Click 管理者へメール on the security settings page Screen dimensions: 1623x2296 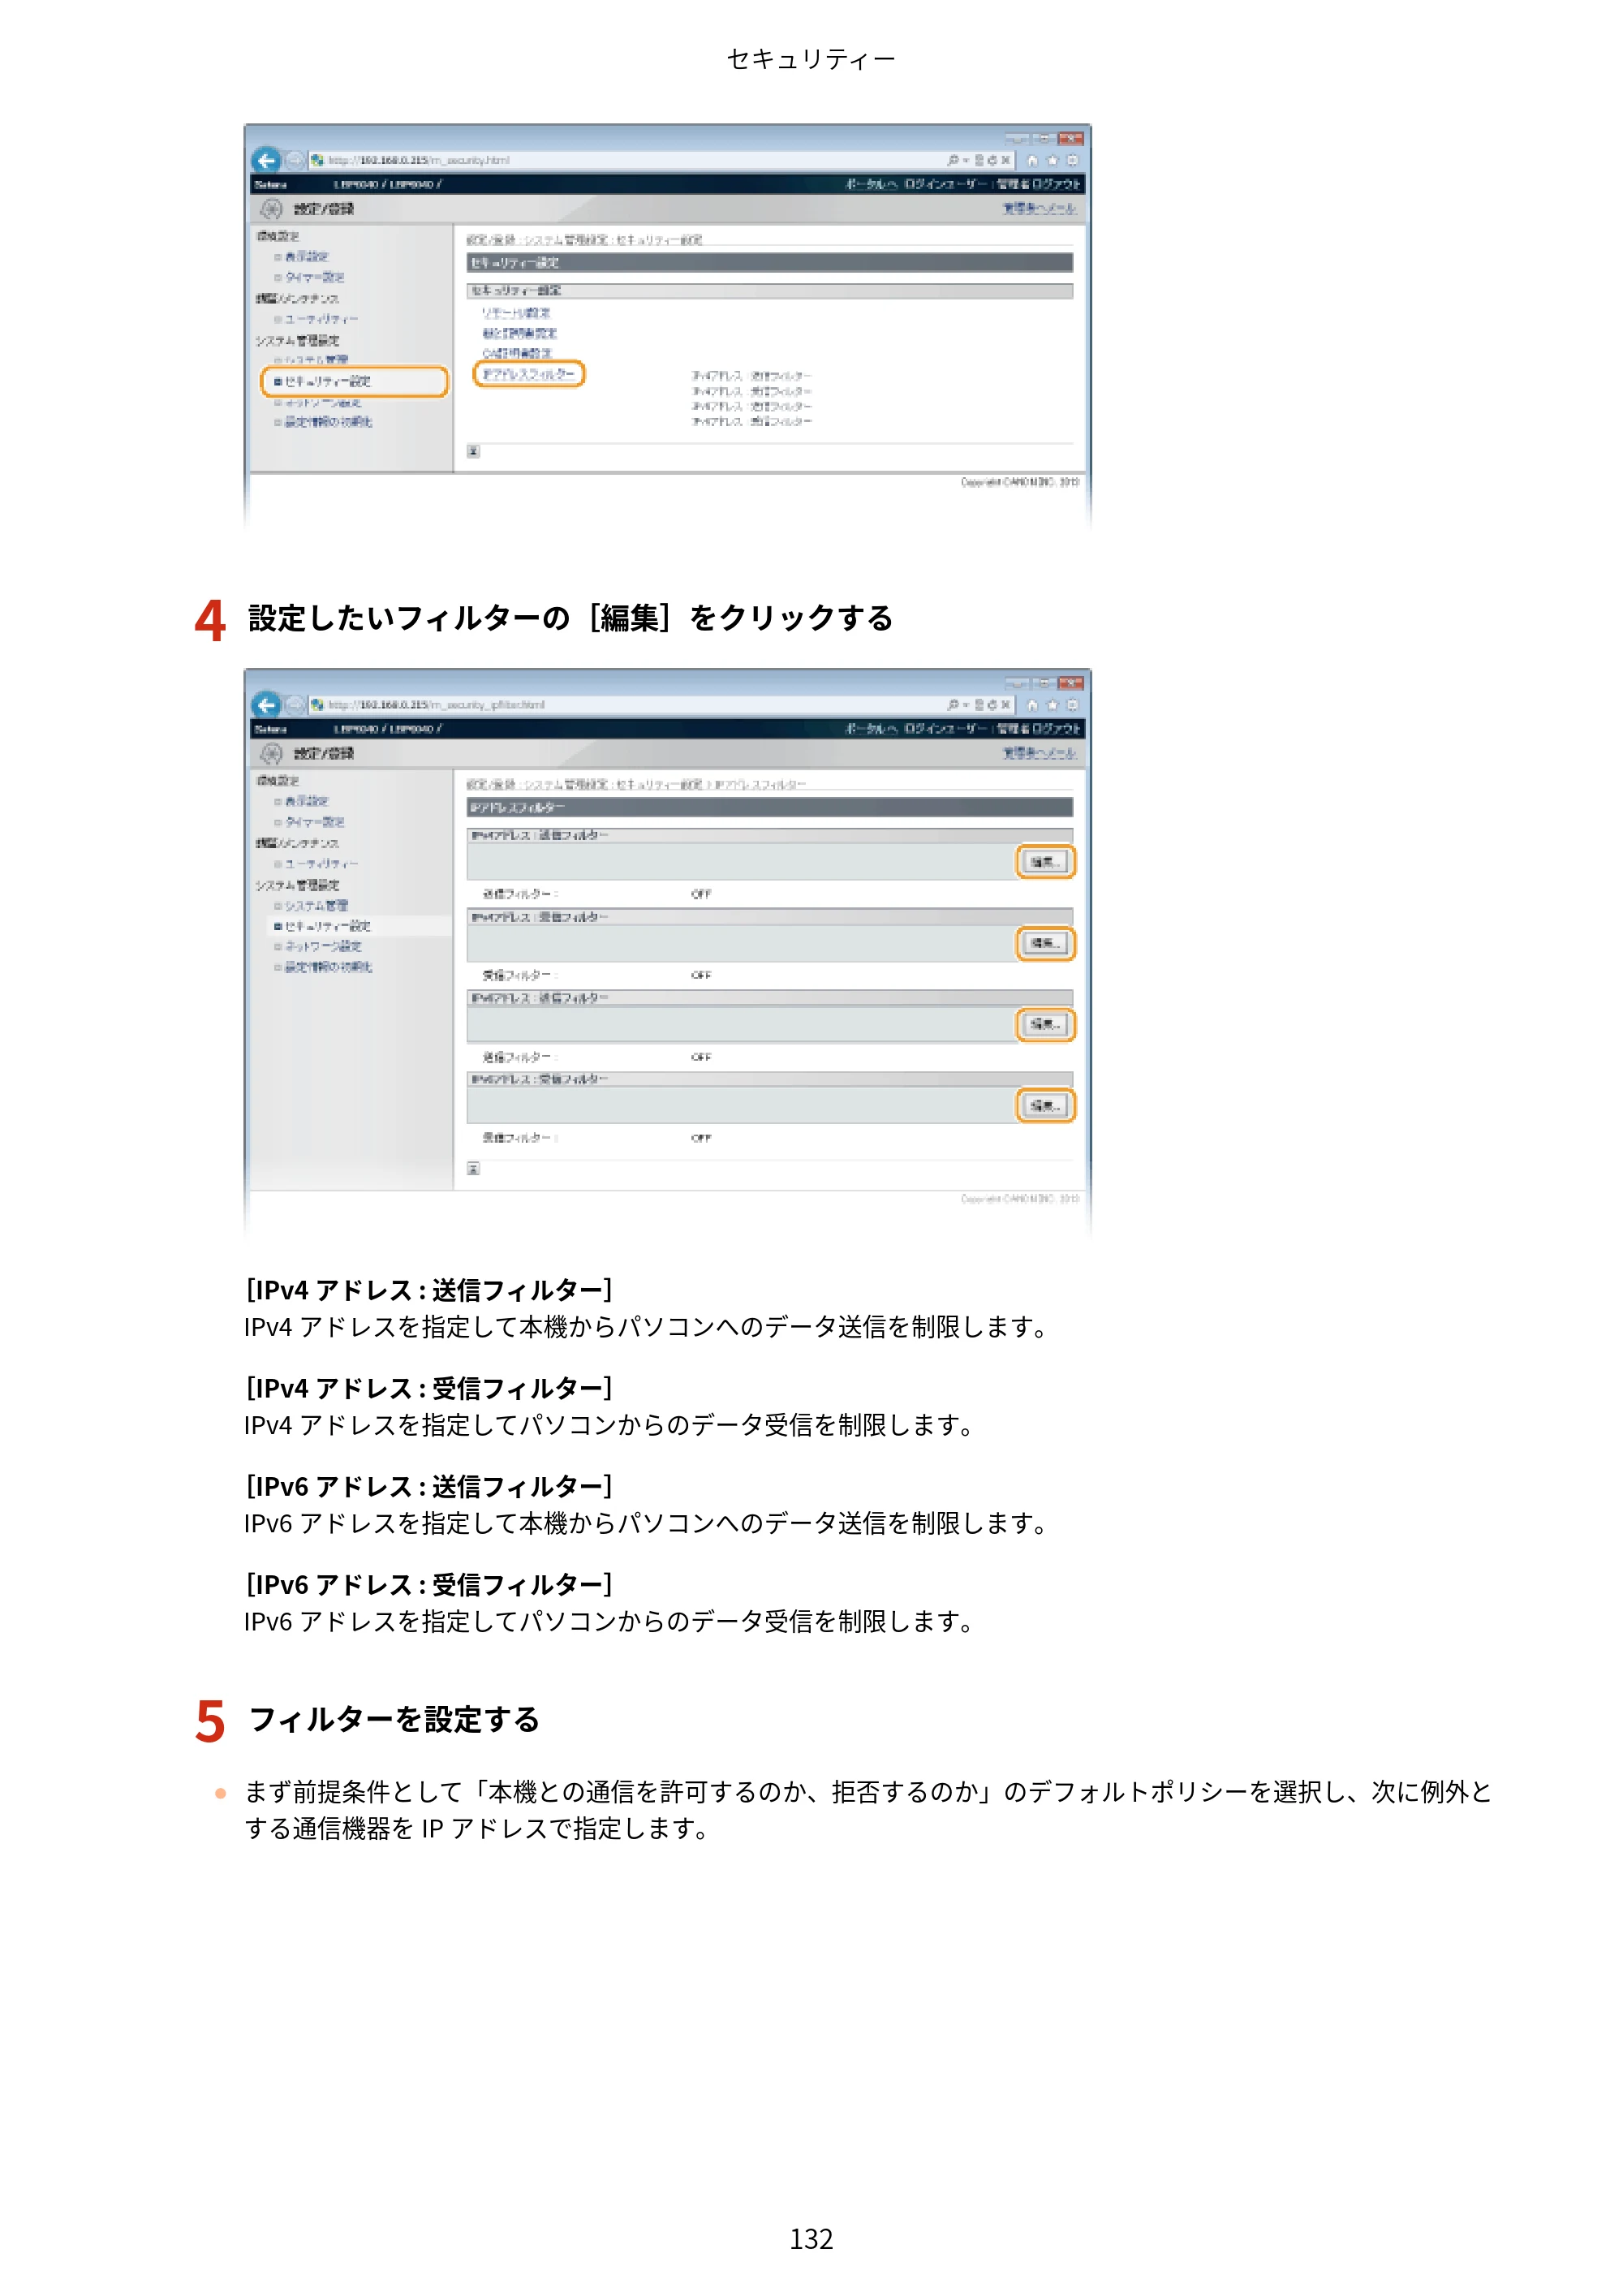[1040, 208]
